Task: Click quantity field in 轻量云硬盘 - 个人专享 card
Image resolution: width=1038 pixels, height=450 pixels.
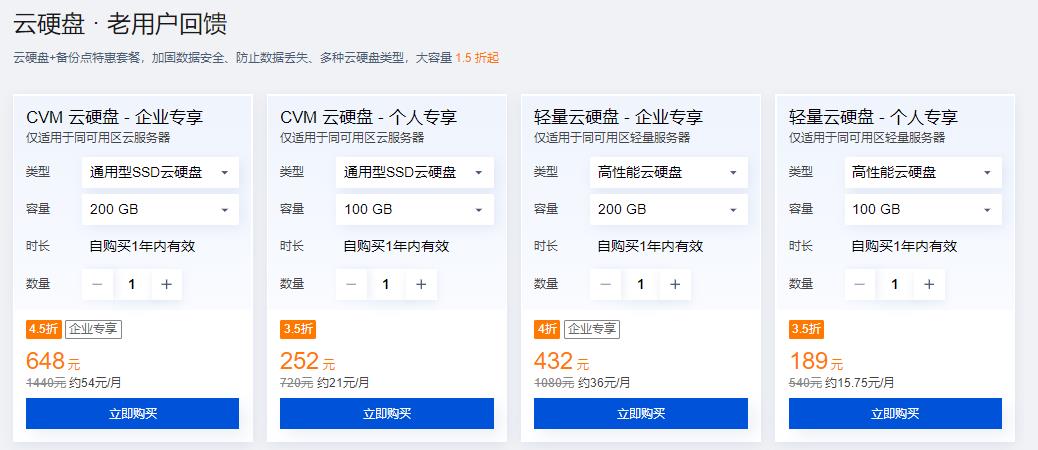Action: (894, 285)
